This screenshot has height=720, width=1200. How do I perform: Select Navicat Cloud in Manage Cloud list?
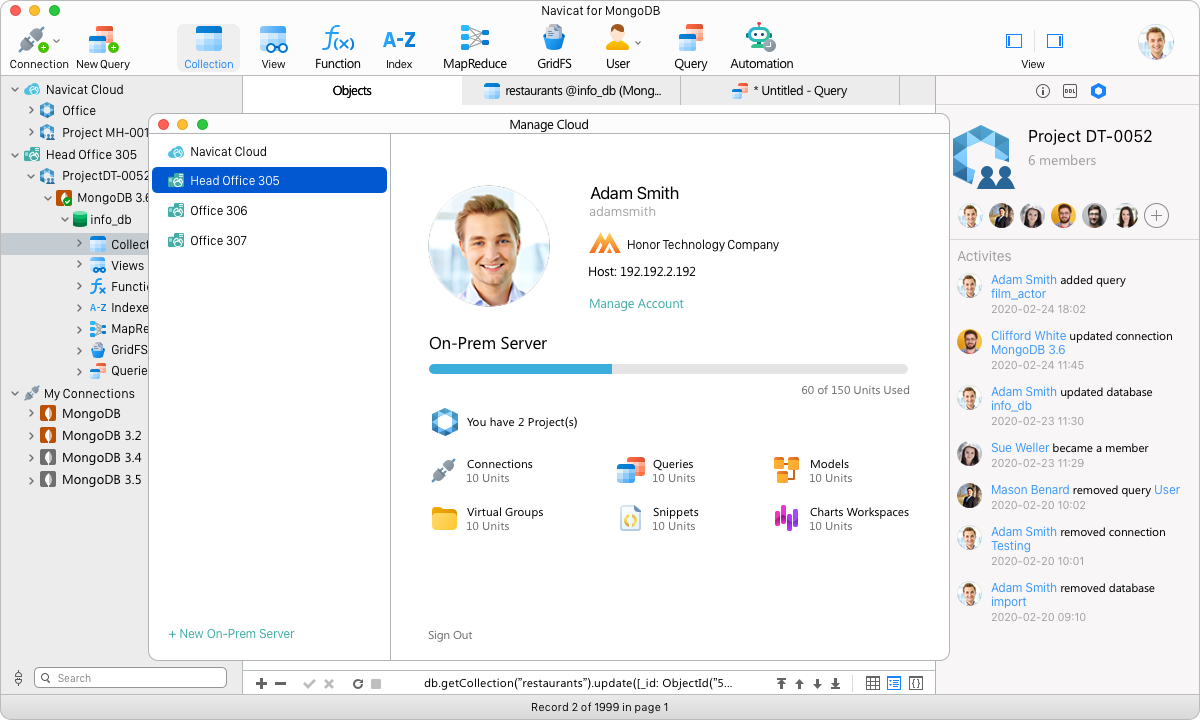[x=269, y=151]
